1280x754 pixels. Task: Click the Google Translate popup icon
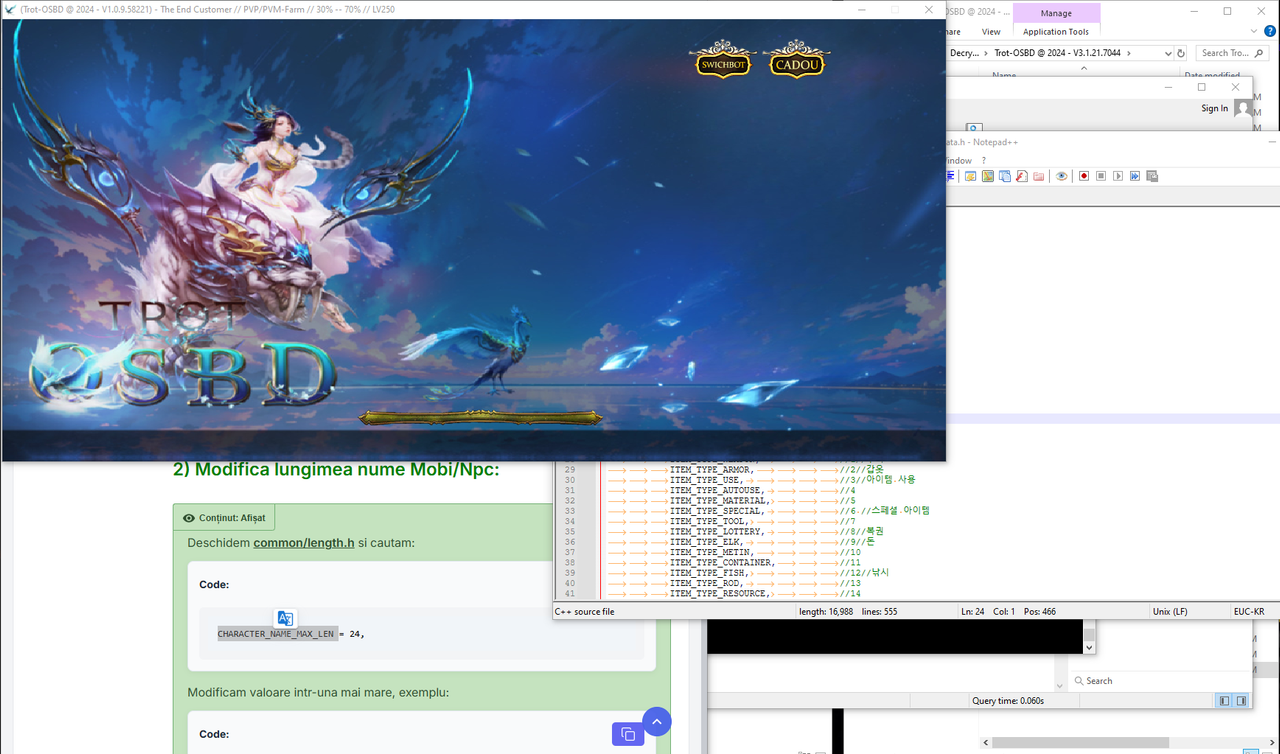285,619
